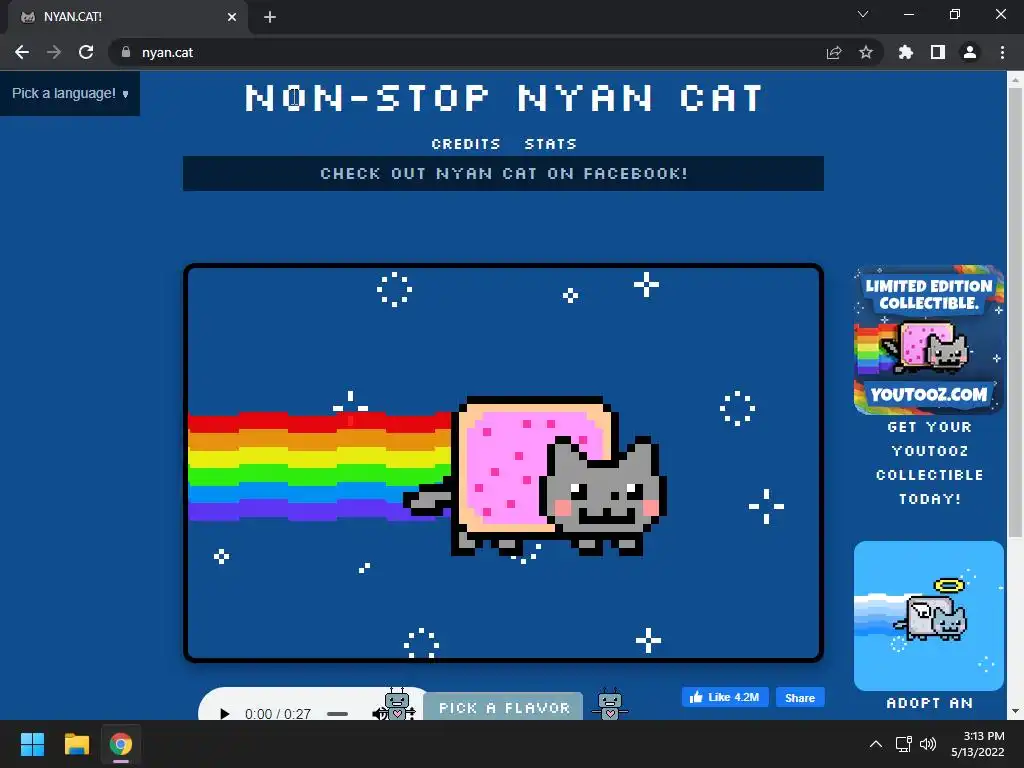Click the browser forward arrow
The height and width of the screenshot is (768, 1024).
(54, 52)
